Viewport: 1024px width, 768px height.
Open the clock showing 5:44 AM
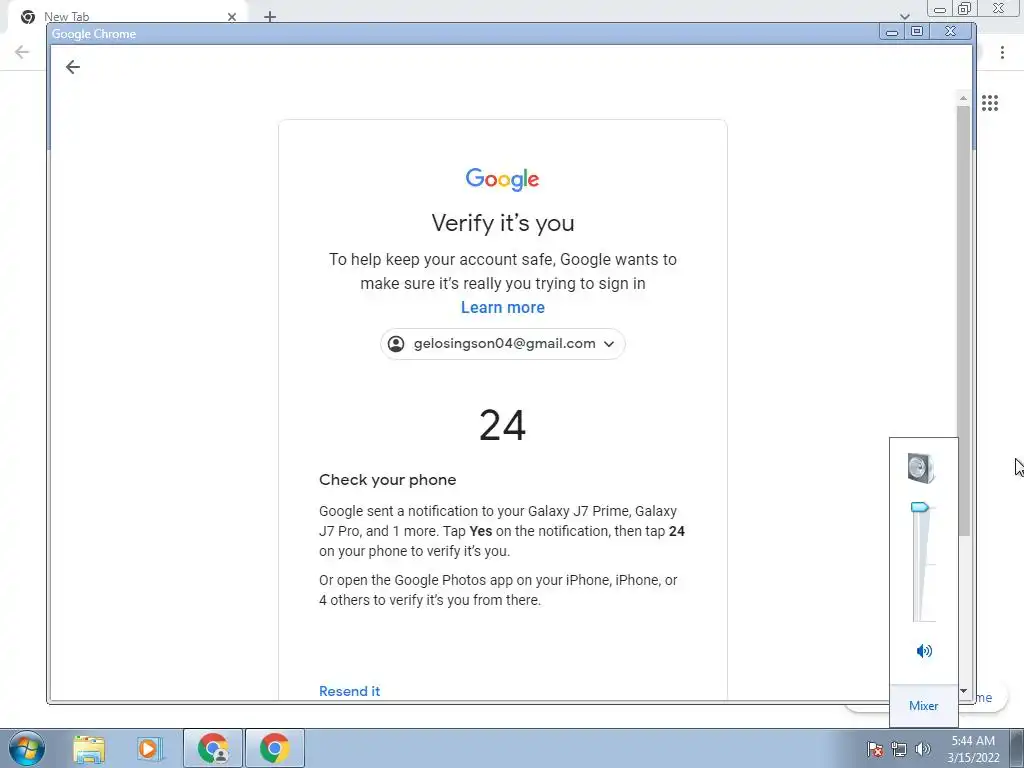pyautogui.click(x=973, y=749)
